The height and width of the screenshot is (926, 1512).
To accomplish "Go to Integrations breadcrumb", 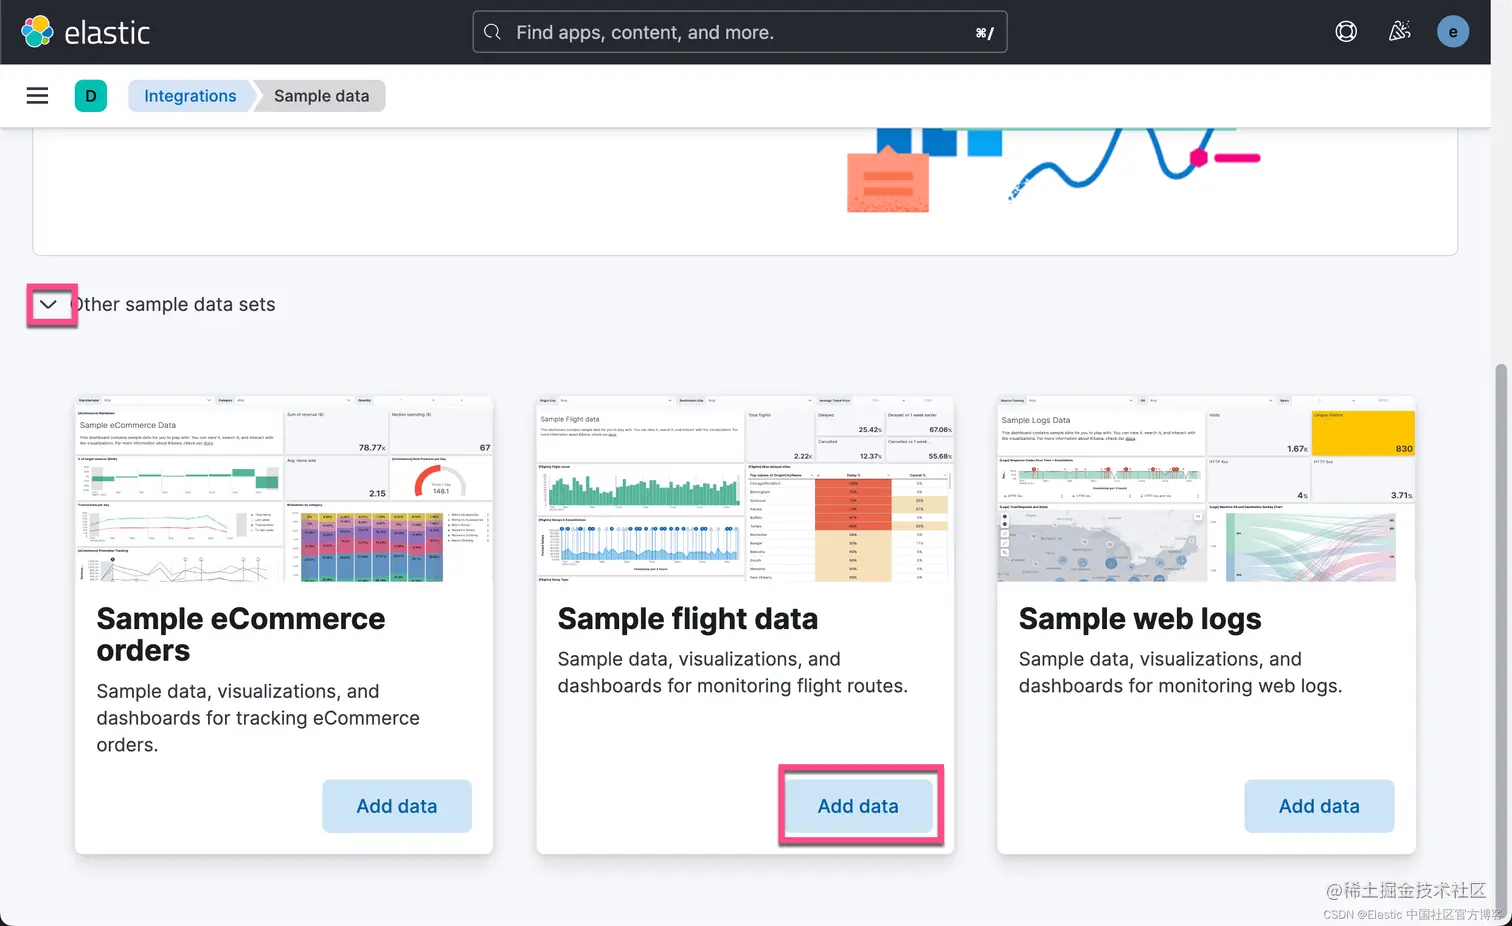I will pyautogui.click(x=190, y=96).
